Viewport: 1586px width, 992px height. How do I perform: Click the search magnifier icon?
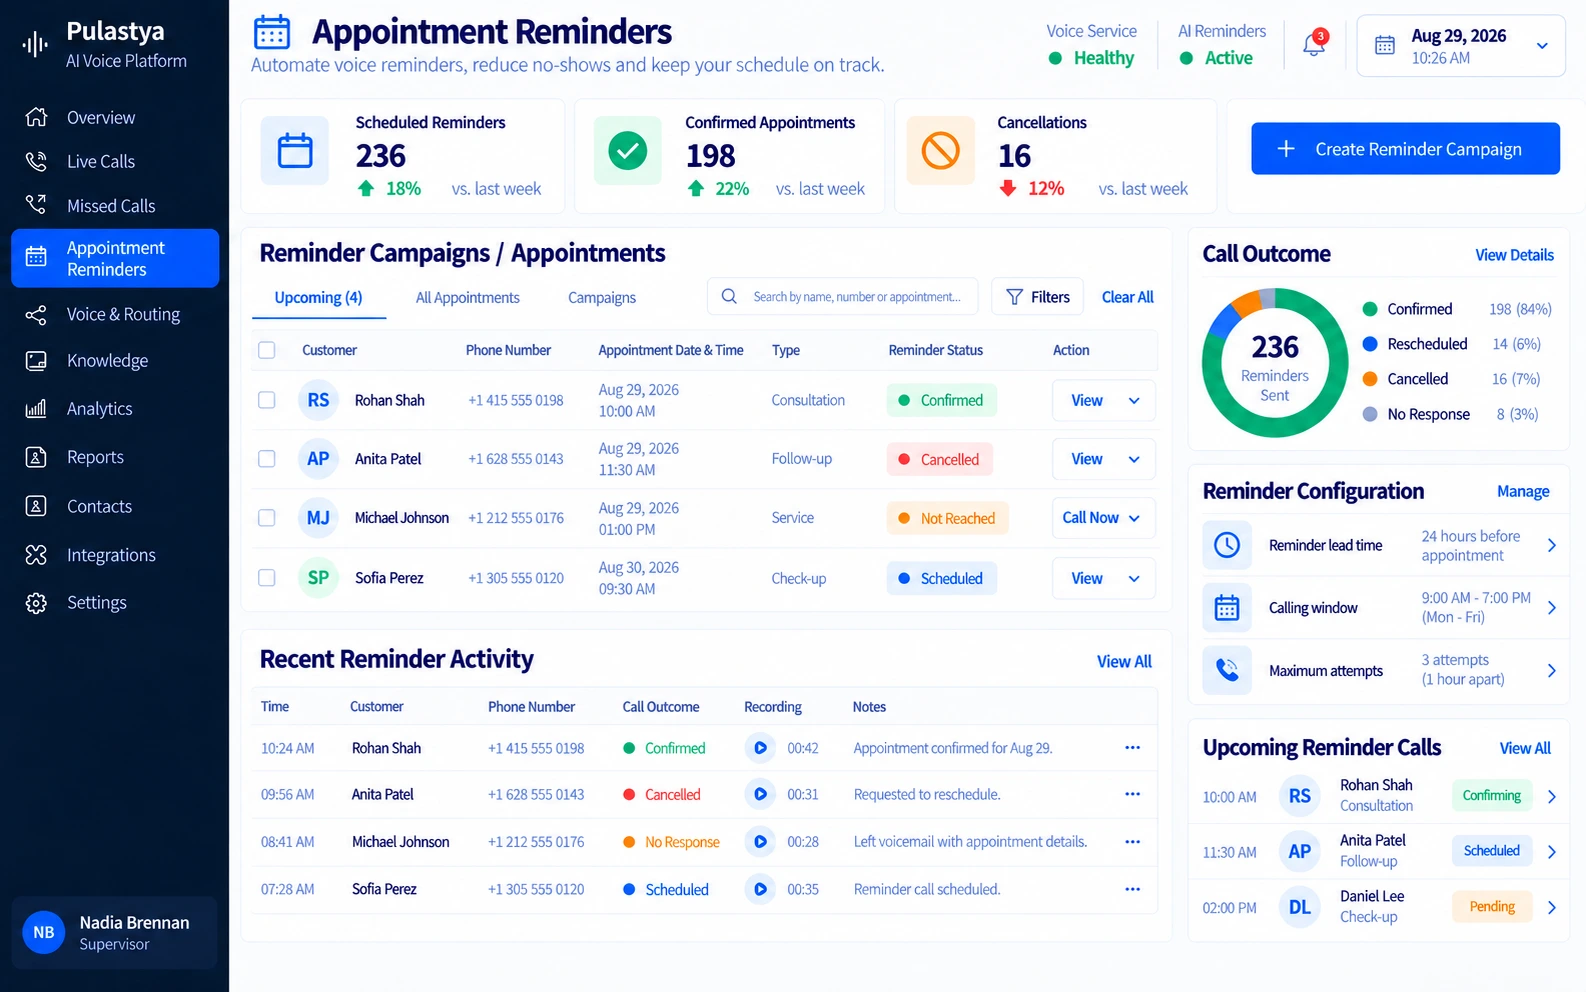click(x=729, y=296)
